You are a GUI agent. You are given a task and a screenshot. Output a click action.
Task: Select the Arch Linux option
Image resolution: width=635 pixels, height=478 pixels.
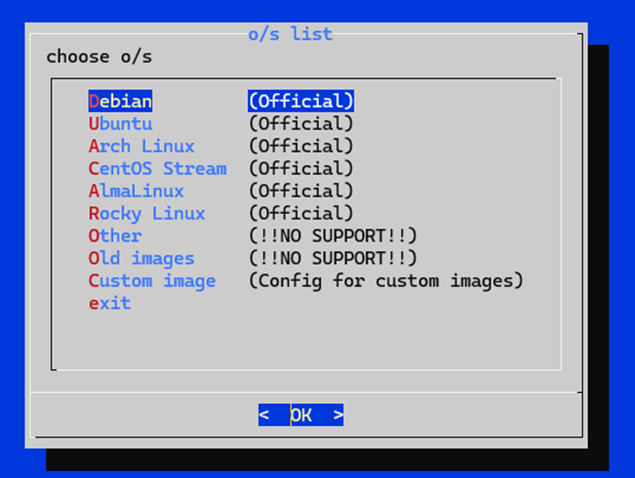(x=141, y=146)
